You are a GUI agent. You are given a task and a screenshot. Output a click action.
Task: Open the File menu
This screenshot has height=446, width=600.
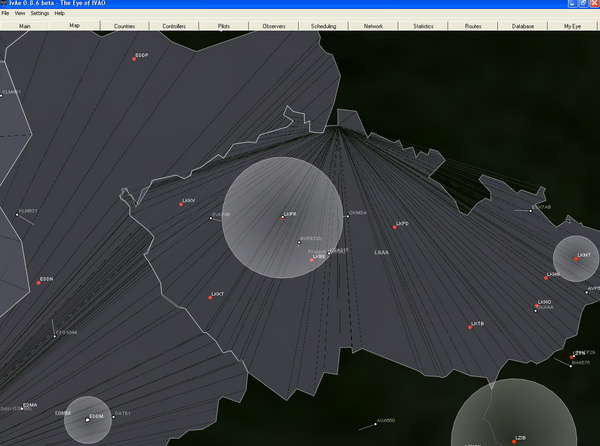click(x=6, y=14)
